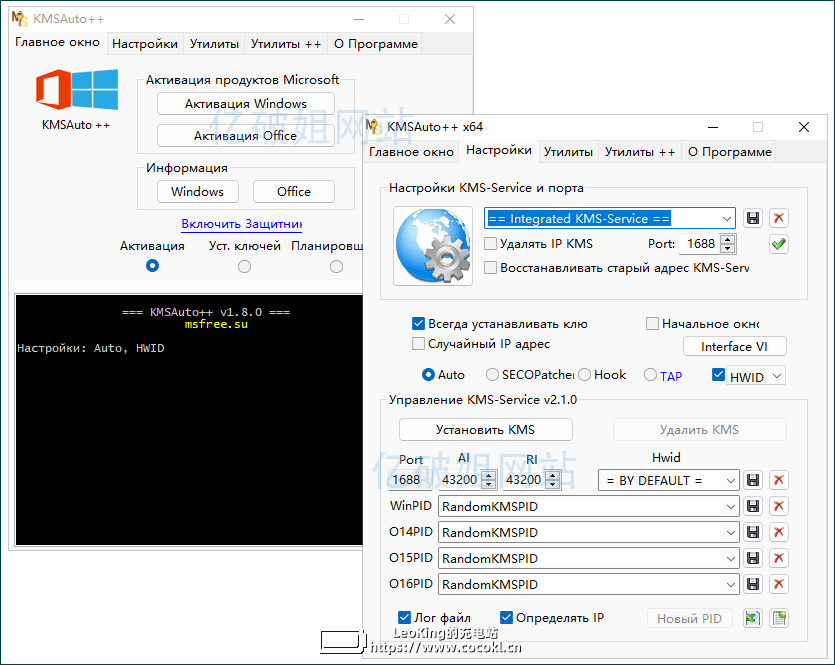Enable the Случайный IP адрес checkbox
The image size is (835, 665).
pos(419,344)
